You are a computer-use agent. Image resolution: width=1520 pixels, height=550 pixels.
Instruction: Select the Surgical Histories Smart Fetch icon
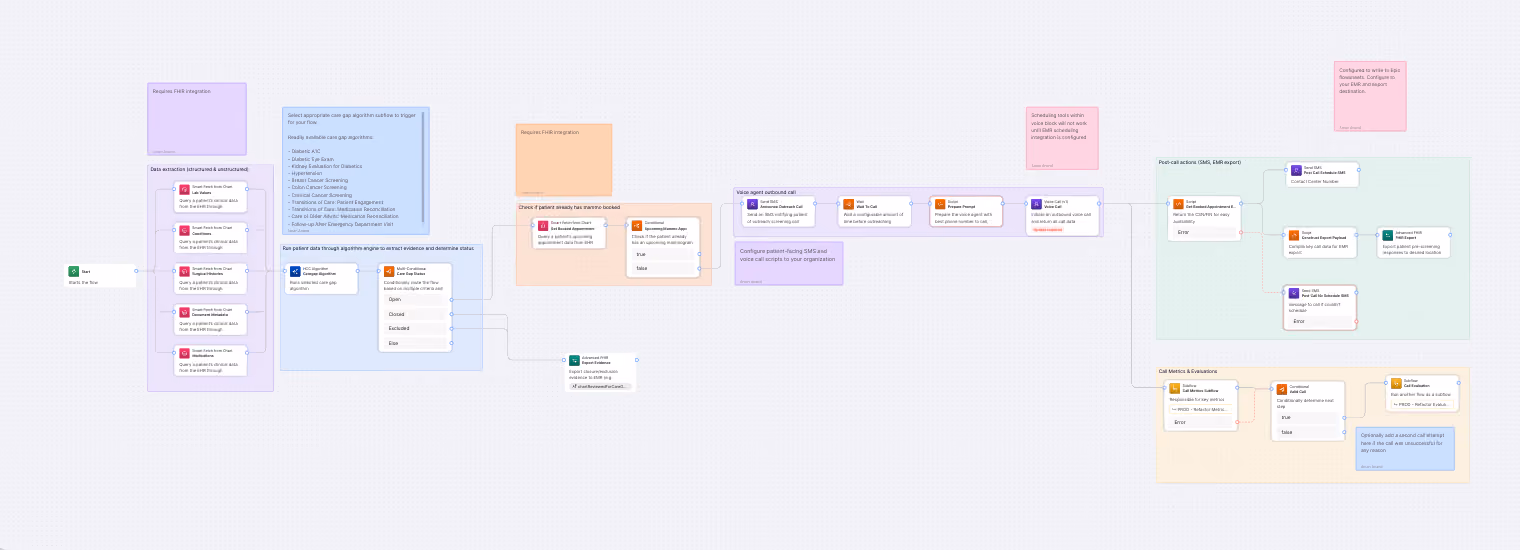(184, 271)
